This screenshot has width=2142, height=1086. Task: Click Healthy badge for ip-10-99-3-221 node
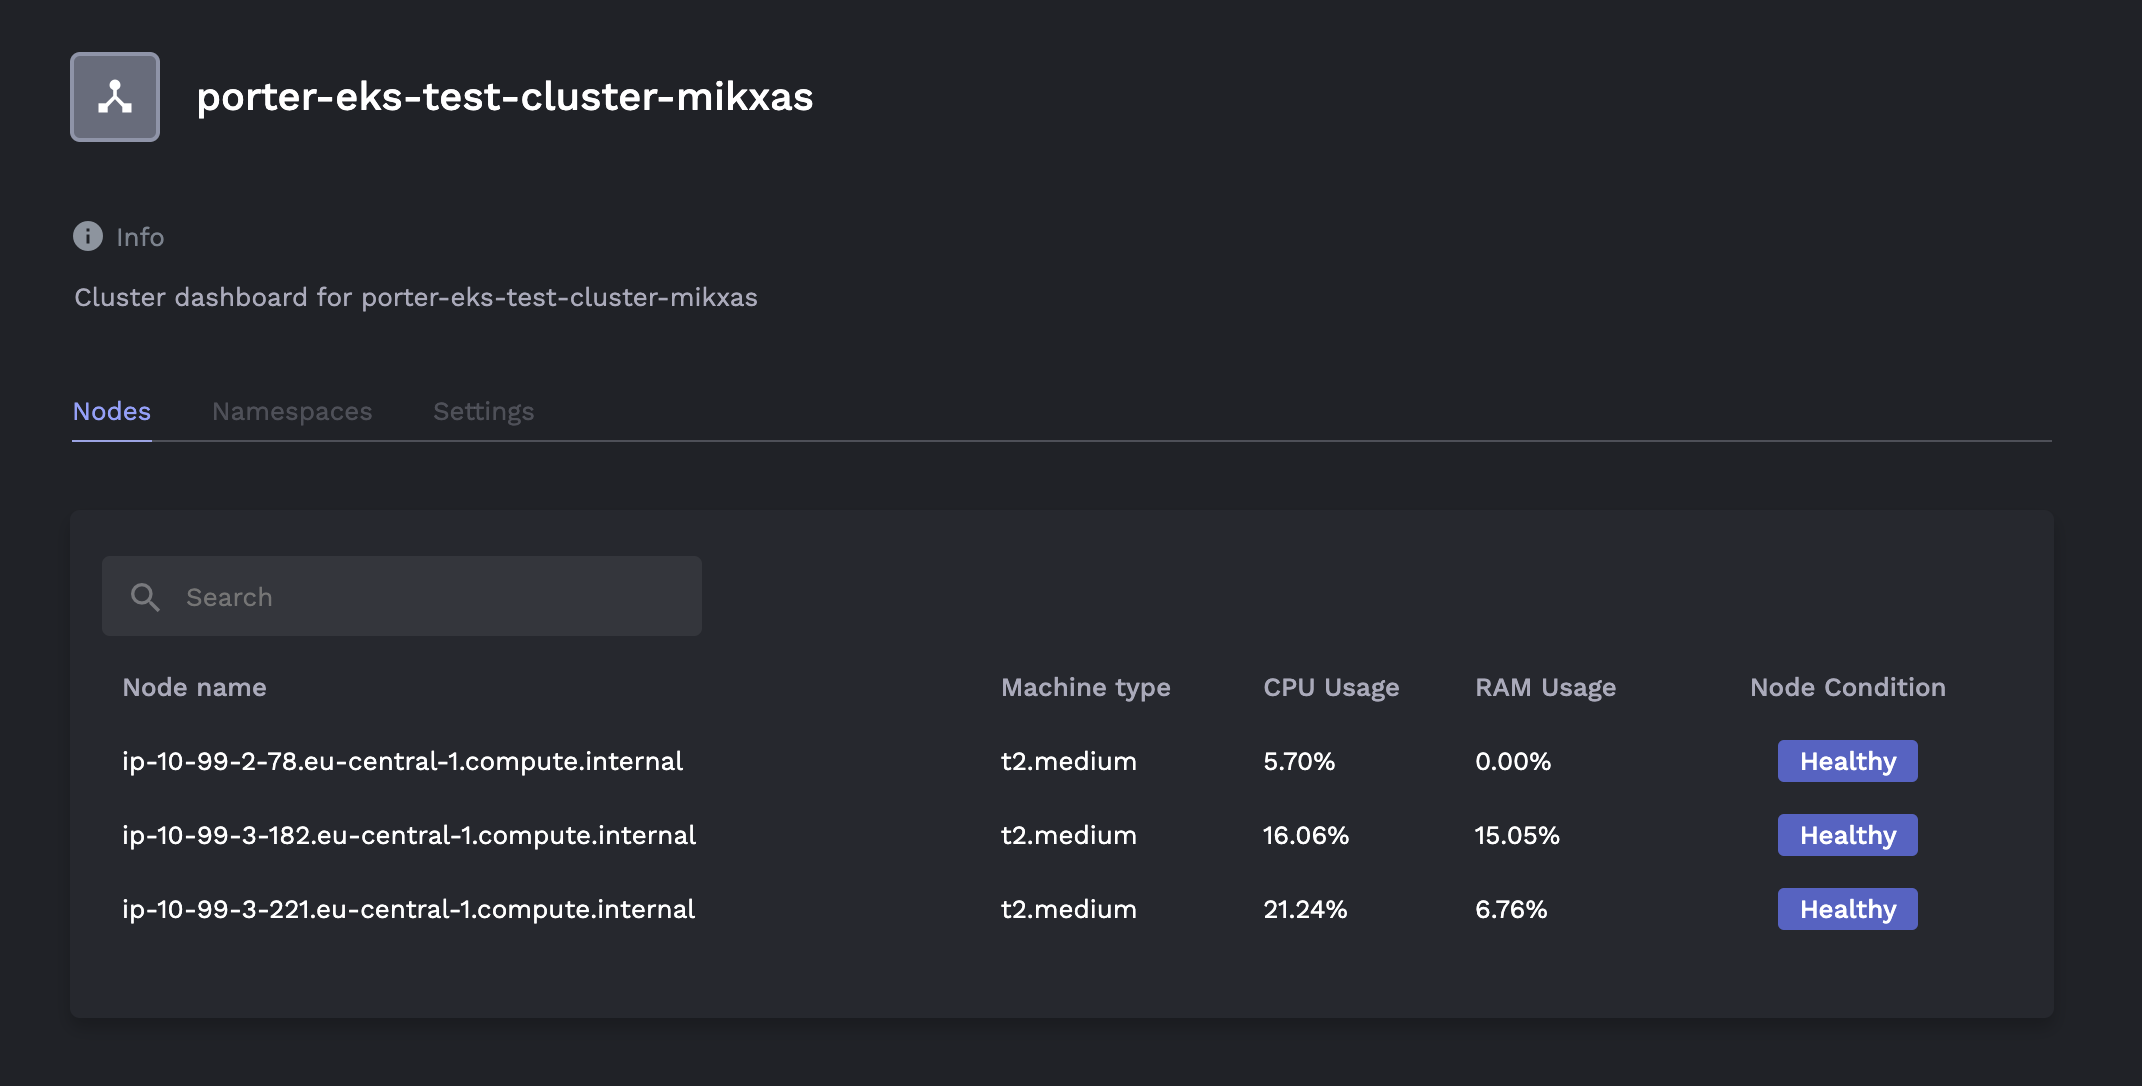pyautogui.click(x=1847, y=909)
